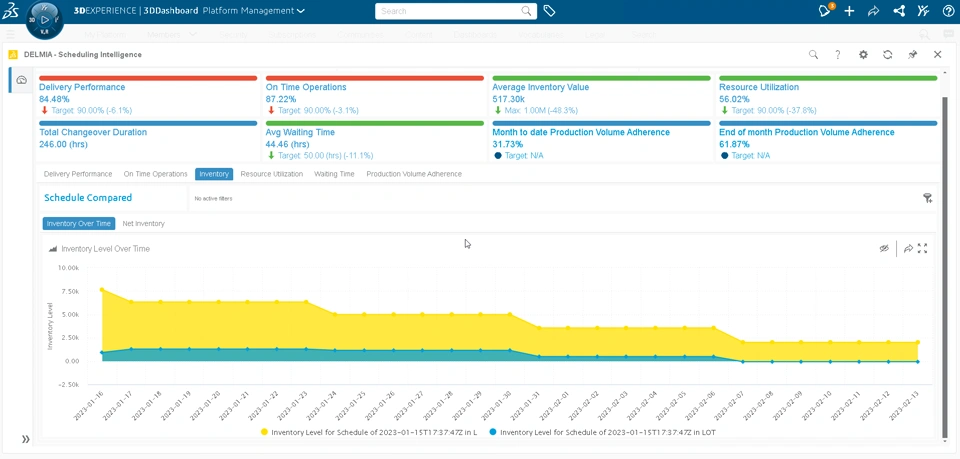Open the Delivery Performance tab
960x459 pixels.
click(78, 174)
